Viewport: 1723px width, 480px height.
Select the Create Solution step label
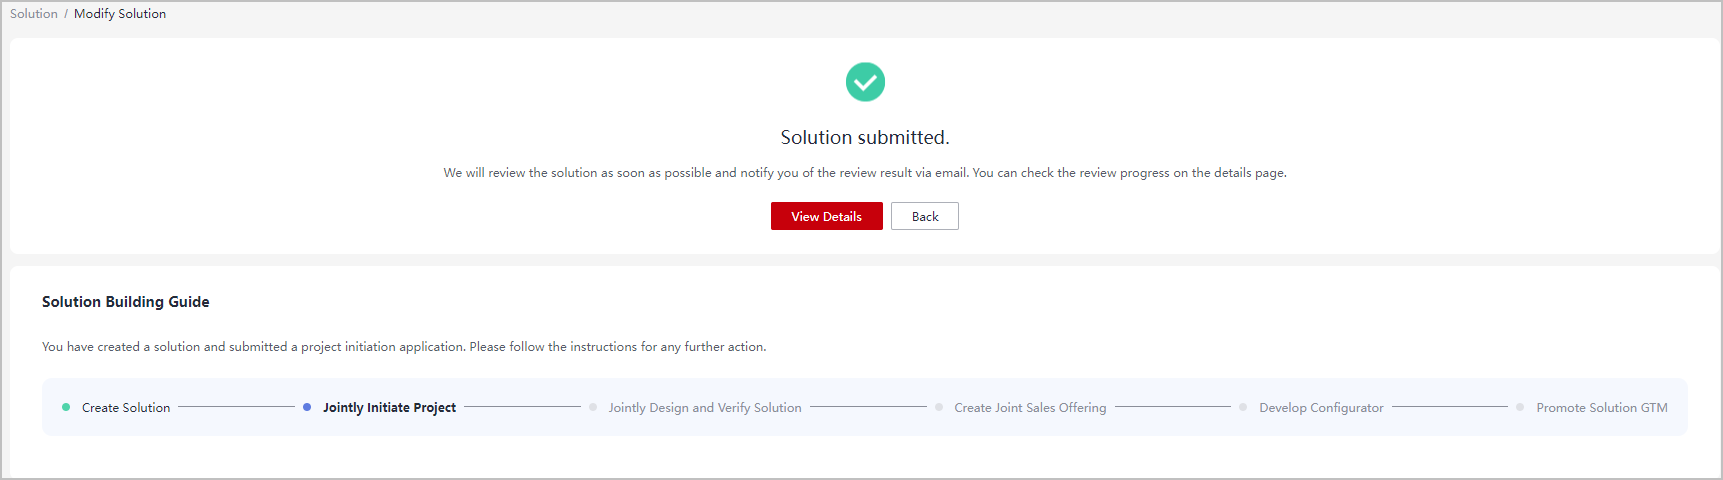point(126,408)
